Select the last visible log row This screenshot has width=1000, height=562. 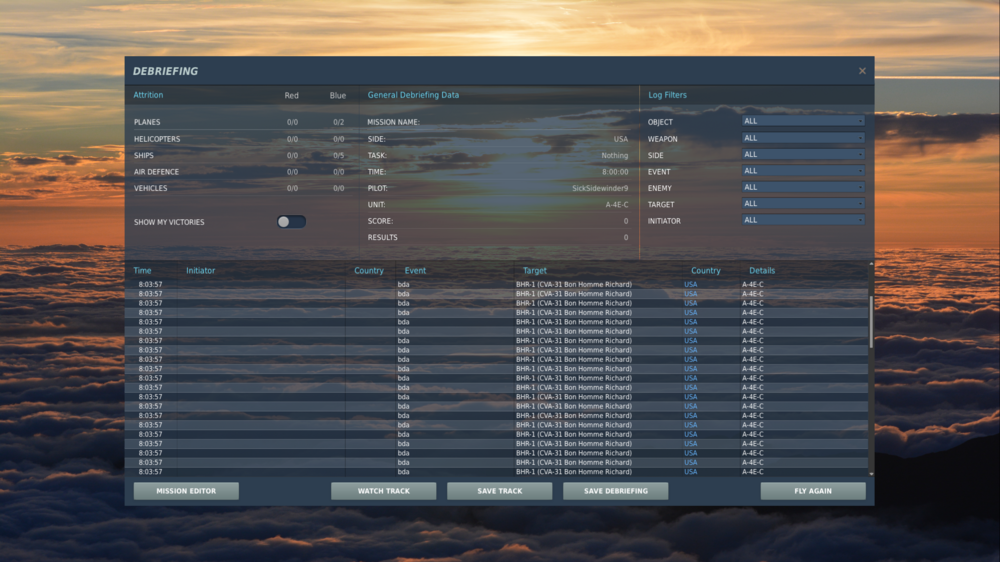tap(497, 472)
